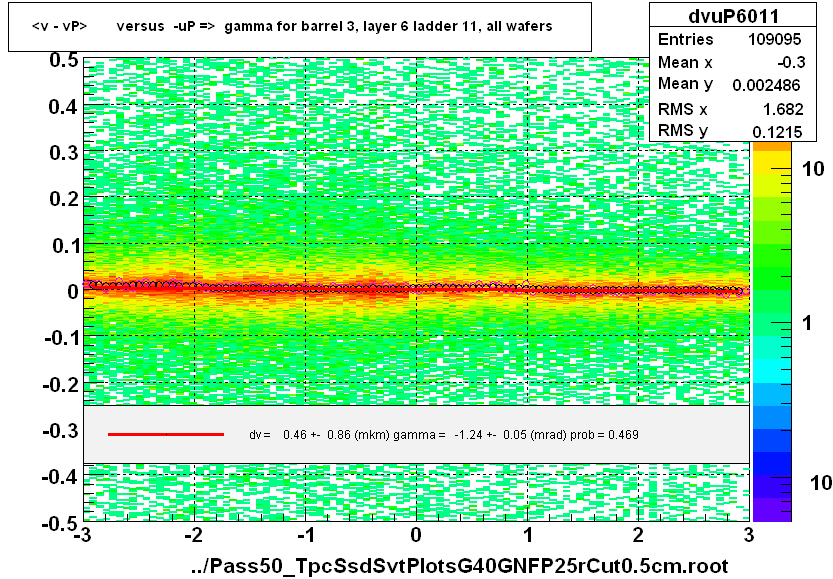Click the Mean y value 0.002486
833x579 pixels.
click(x=766, y=85)
